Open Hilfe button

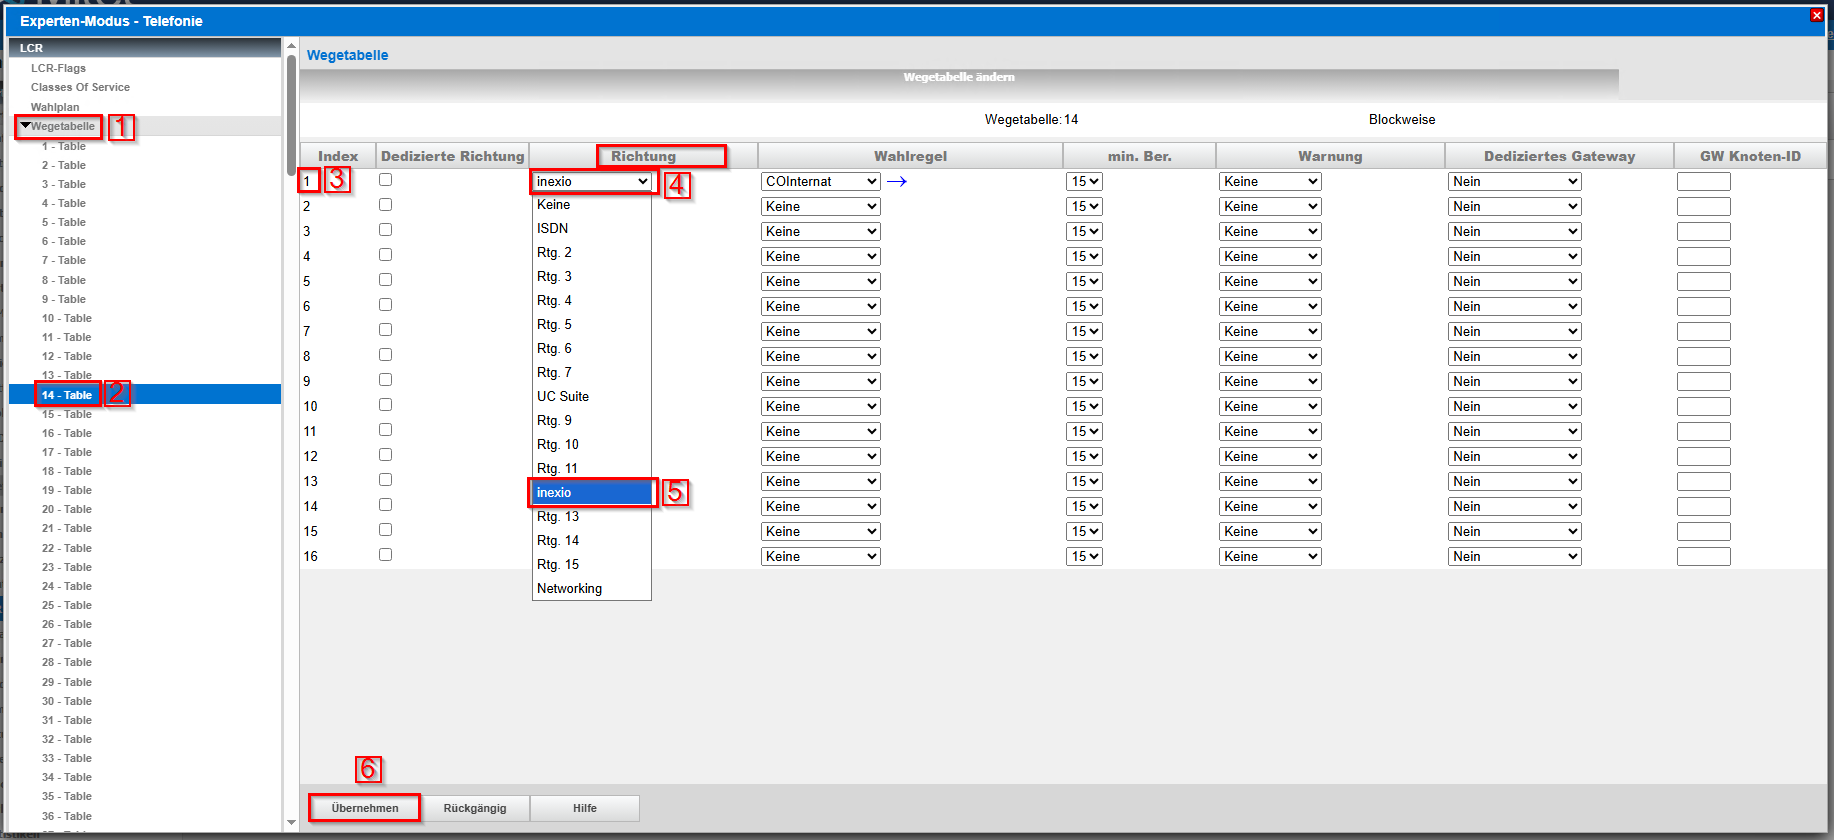click(585, 808)
